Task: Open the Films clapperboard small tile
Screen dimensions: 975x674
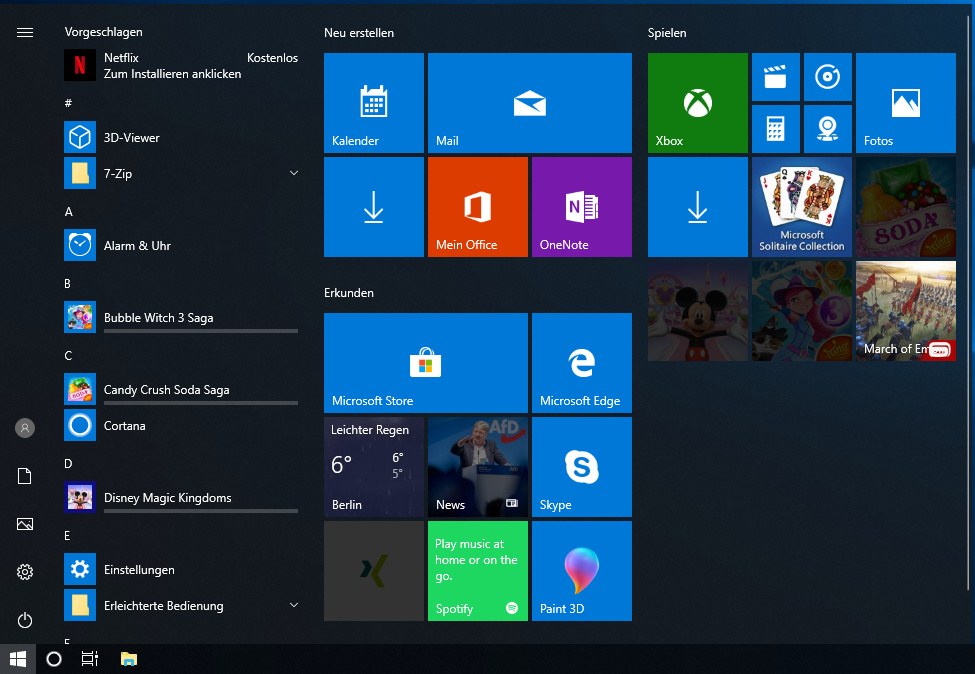Action: click(x=775, y=77)
